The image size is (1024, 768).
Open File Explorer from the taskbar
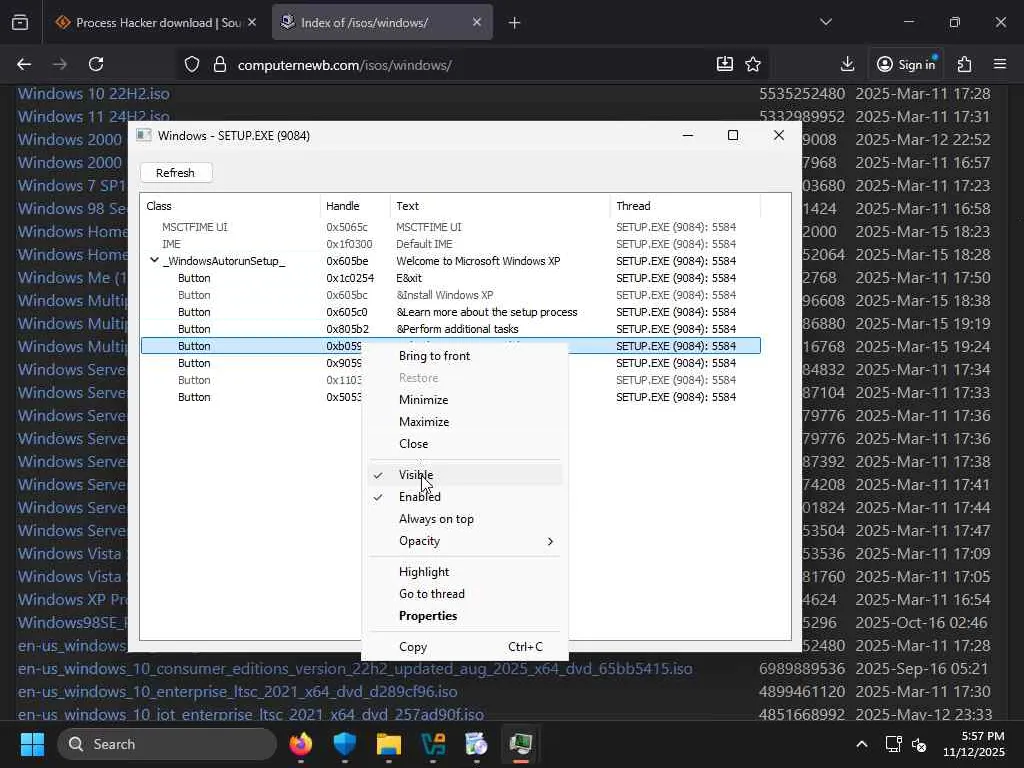pyautogui.click(x=389, y=744)
